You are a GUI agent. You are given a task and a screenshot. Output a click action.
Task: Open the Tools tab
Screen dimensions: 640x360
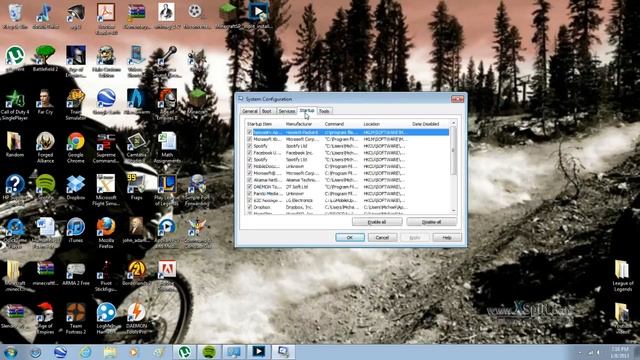point(324,111)
